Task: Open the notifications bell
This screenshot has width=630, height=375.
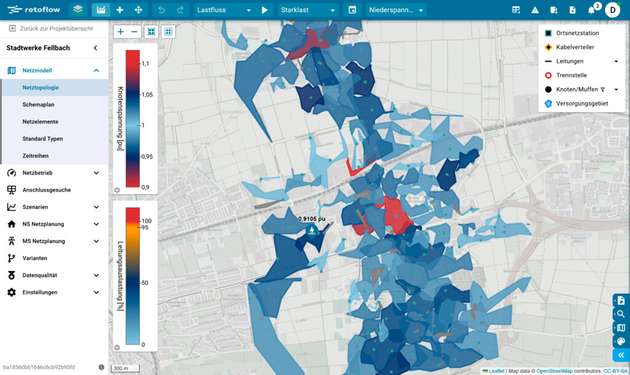Action: click(x=591, y=10)
